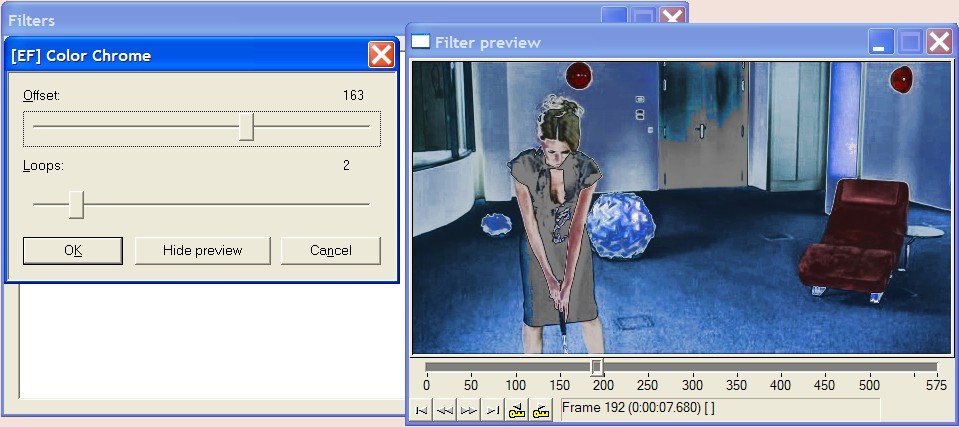959x427 pixels.
Task: Step backward one frame in preview
Action: (x=445, y=410)
